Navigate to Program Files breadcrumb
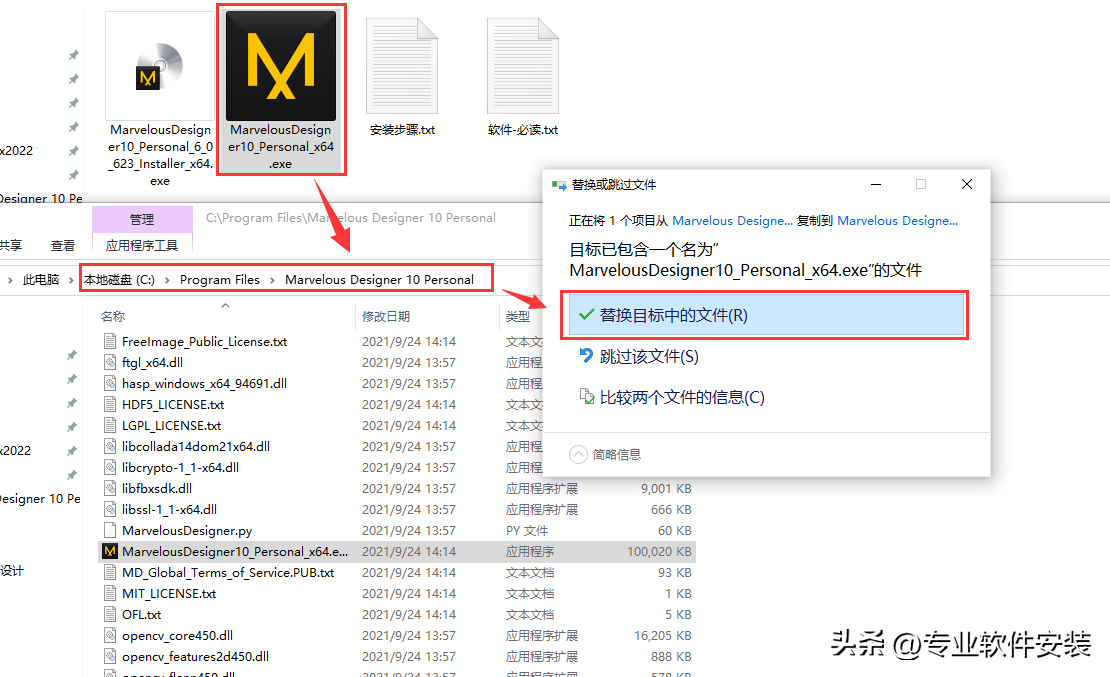Image resolution: width=1110 pixels, height=677 pixels. tap(219, 280)
